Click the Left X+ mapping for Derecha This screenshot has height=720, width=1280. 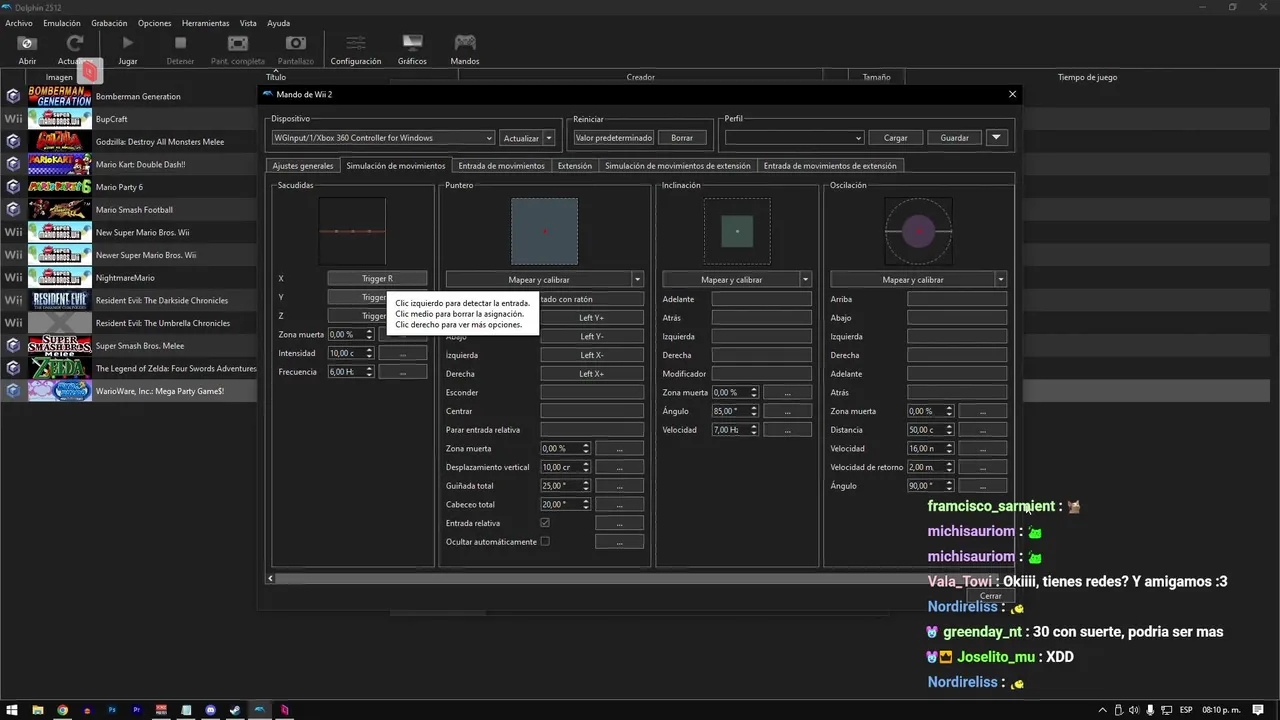(x=592, y=374)
